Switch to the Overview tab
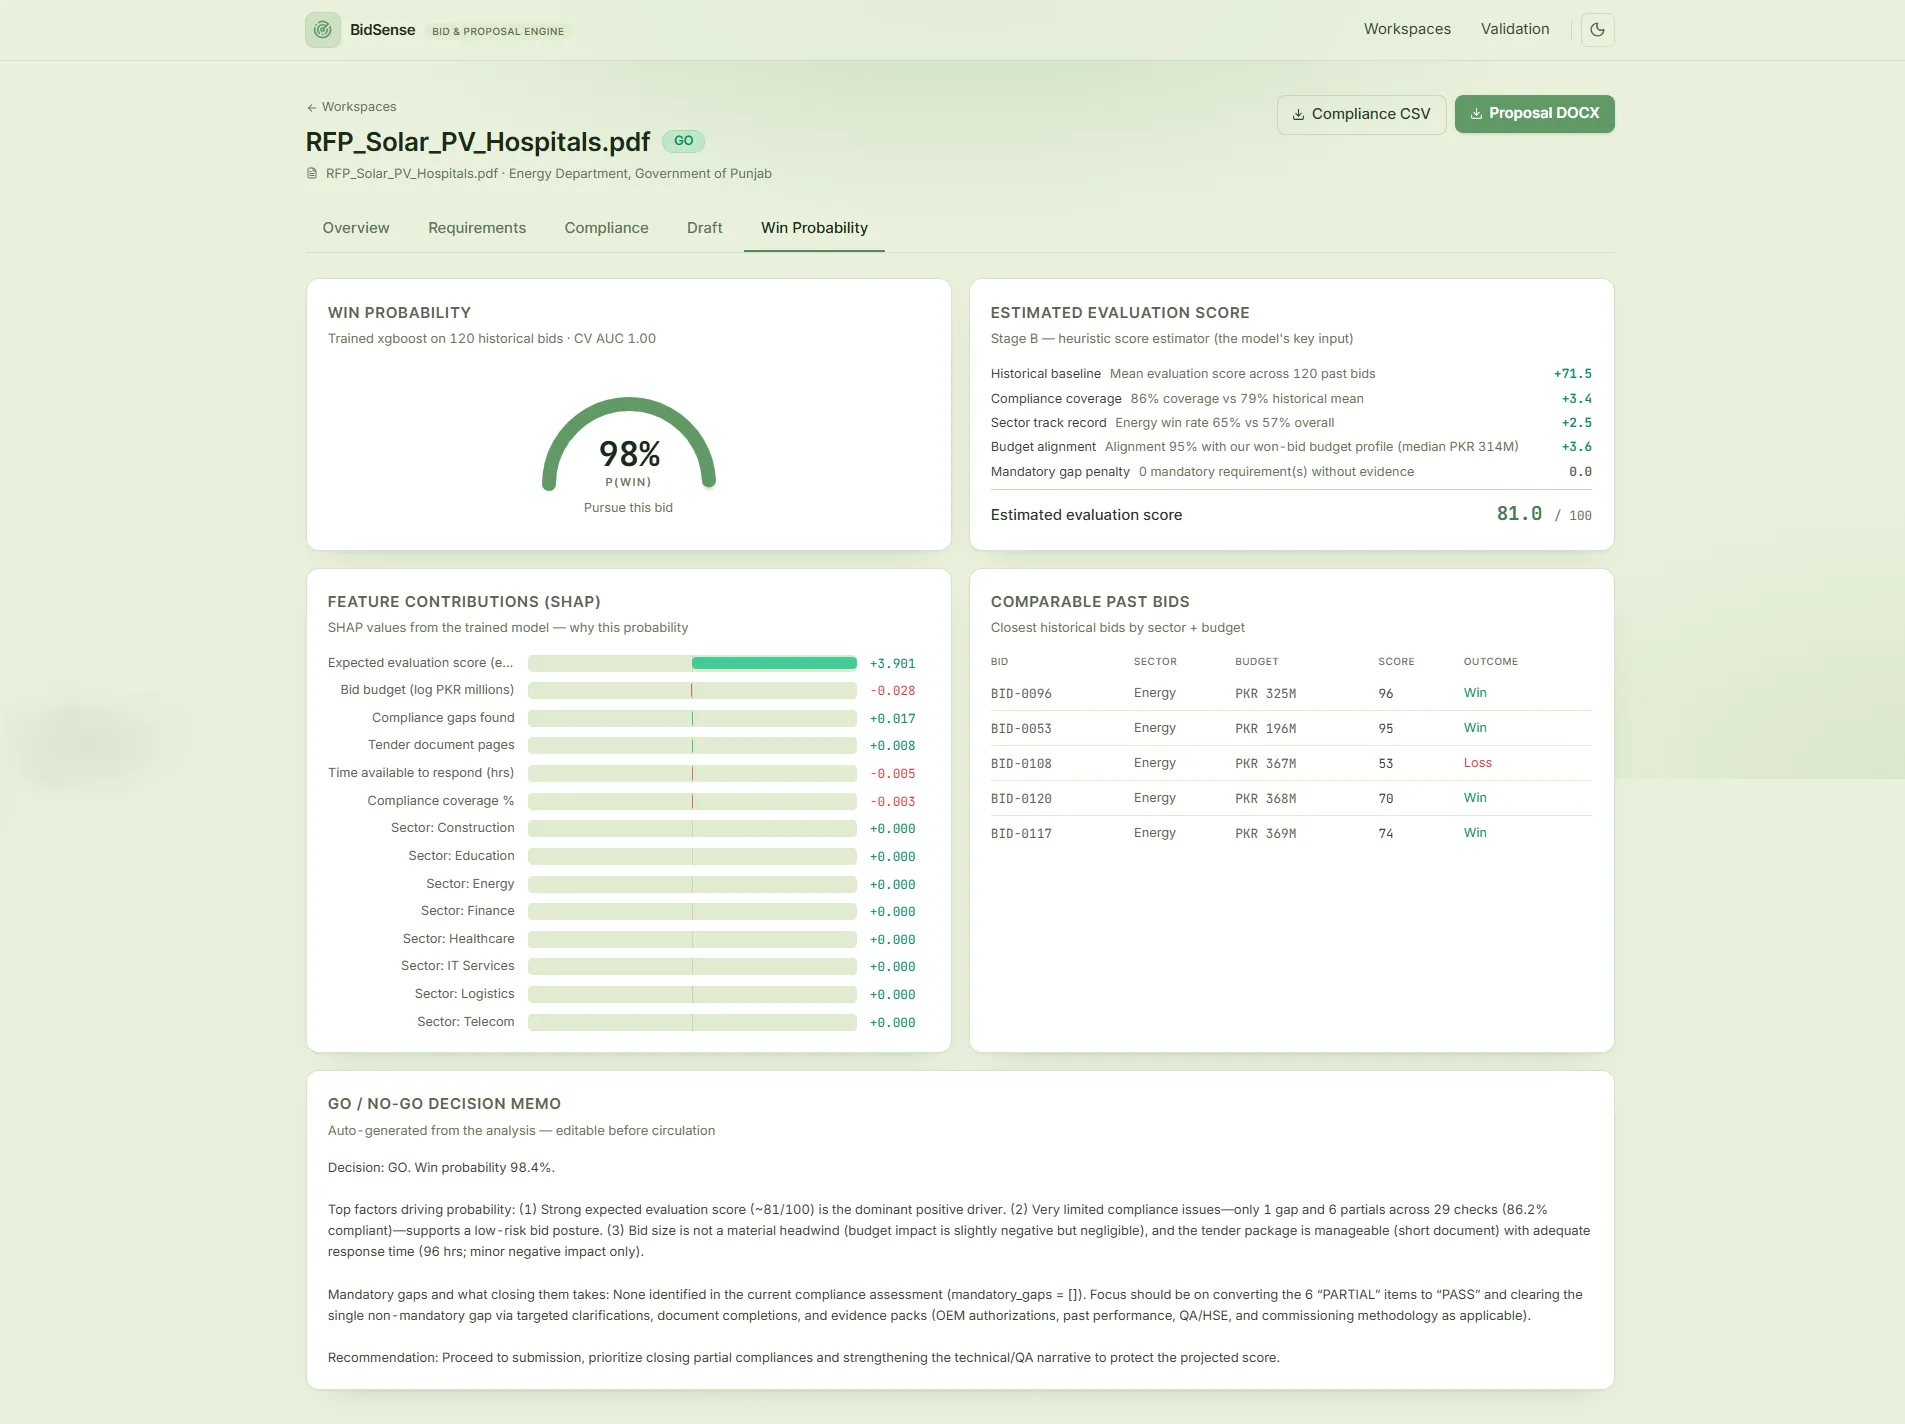Screen dimensions: 1905x1424 point(356,228)
